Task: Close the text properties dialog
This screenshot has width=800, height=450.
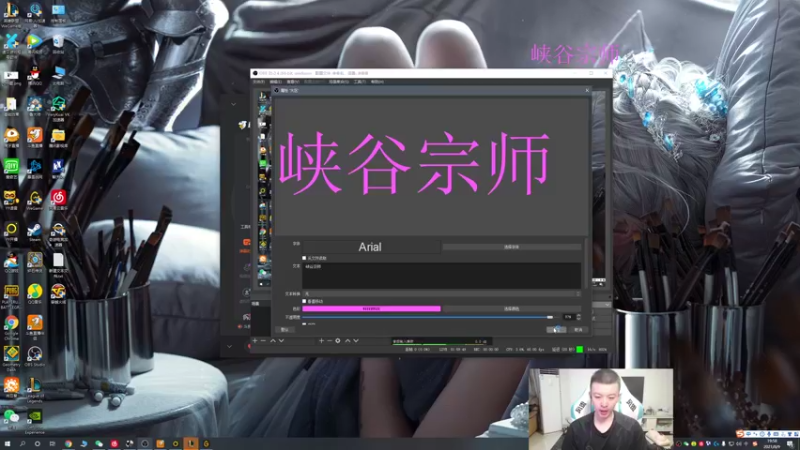Action: (587, 90)
